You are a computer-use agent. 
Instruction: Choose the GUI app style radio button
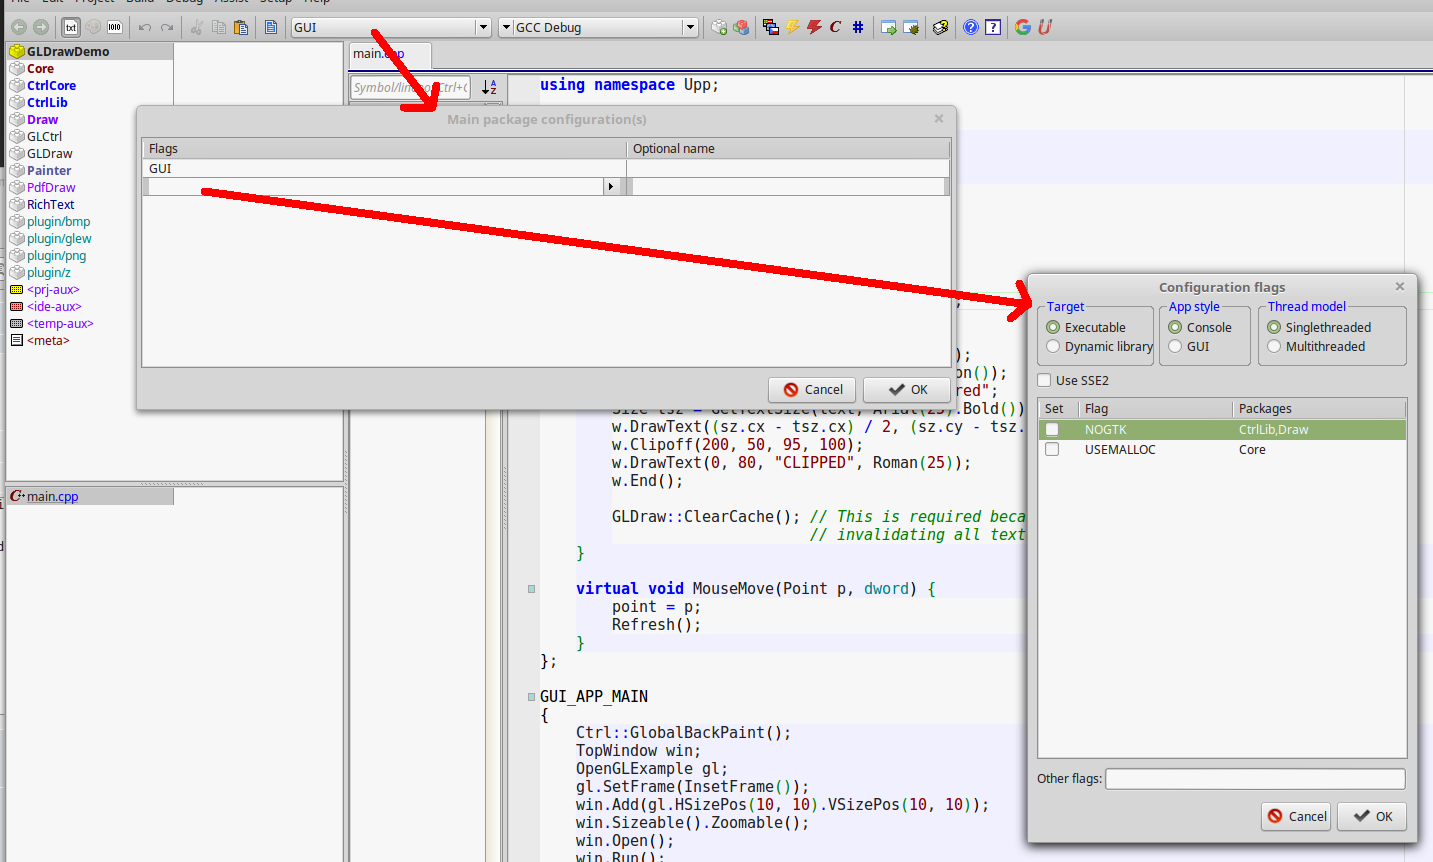click(1175, 347)
